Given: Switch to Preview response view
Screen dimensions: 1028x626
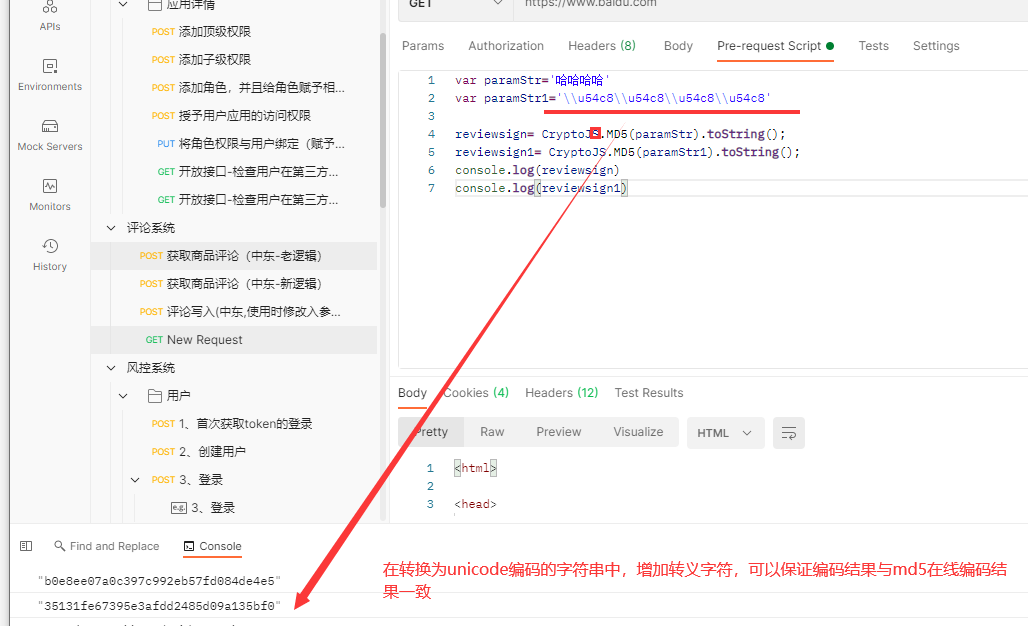Looking at the screenshot, I should click(x=558, y=431).
